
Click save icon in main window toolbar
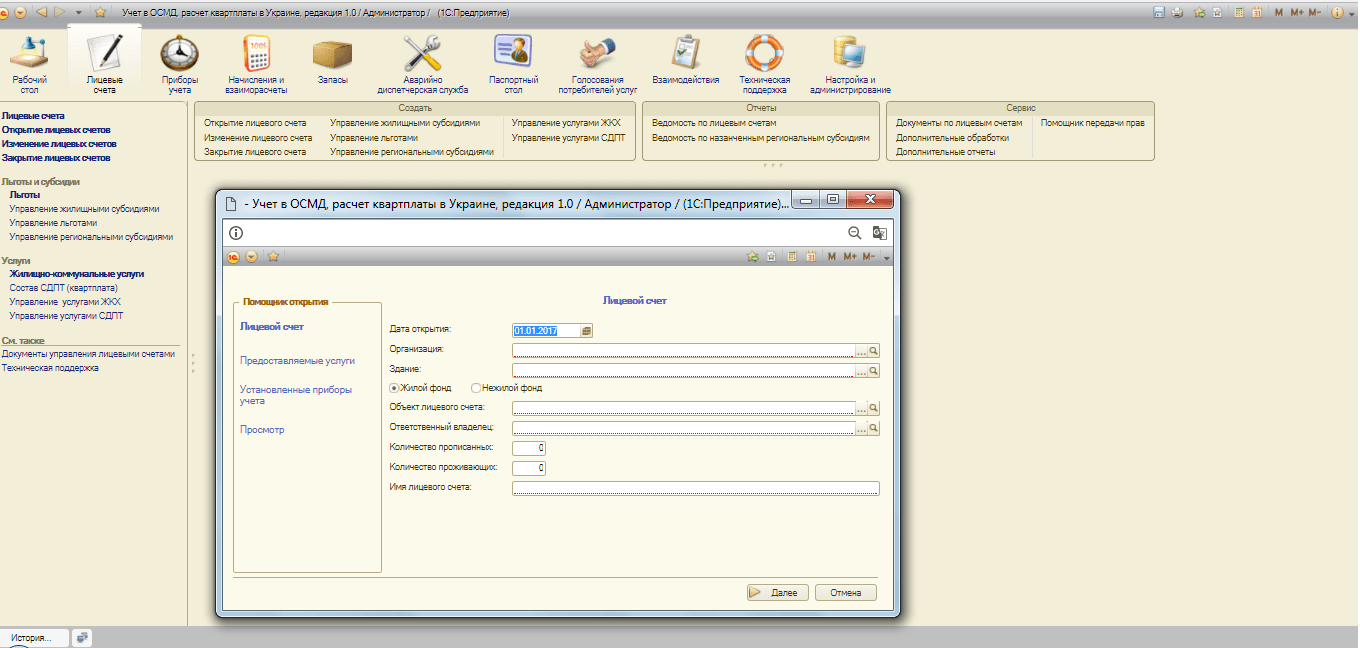1159,12
